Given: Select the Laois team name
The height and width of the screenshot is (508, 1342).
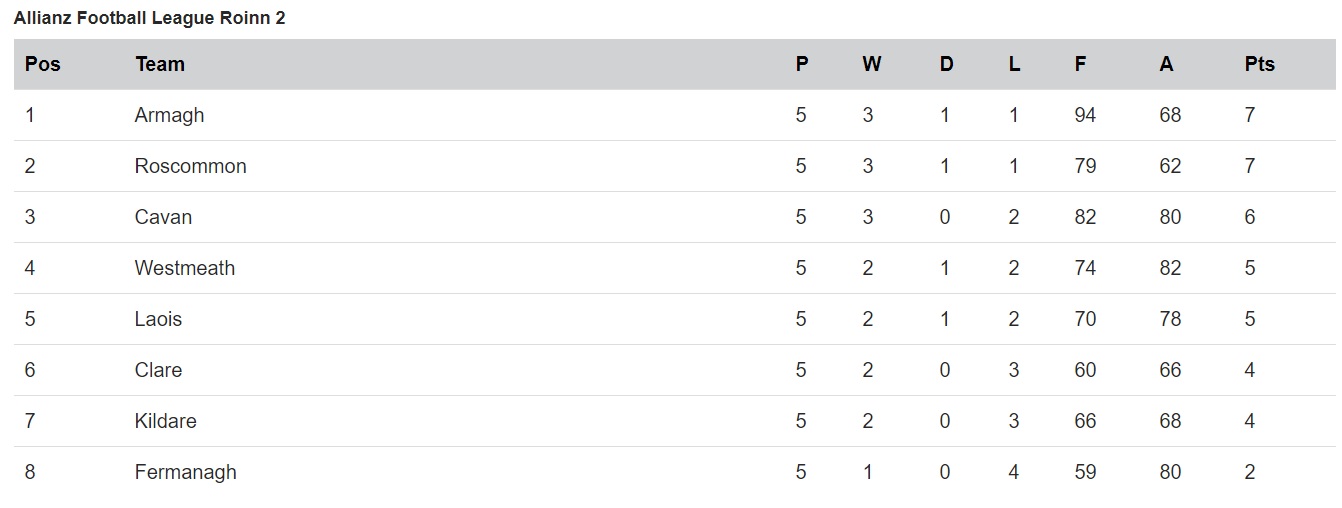Looking at the screenshot, I should click(x=159, y=319).
